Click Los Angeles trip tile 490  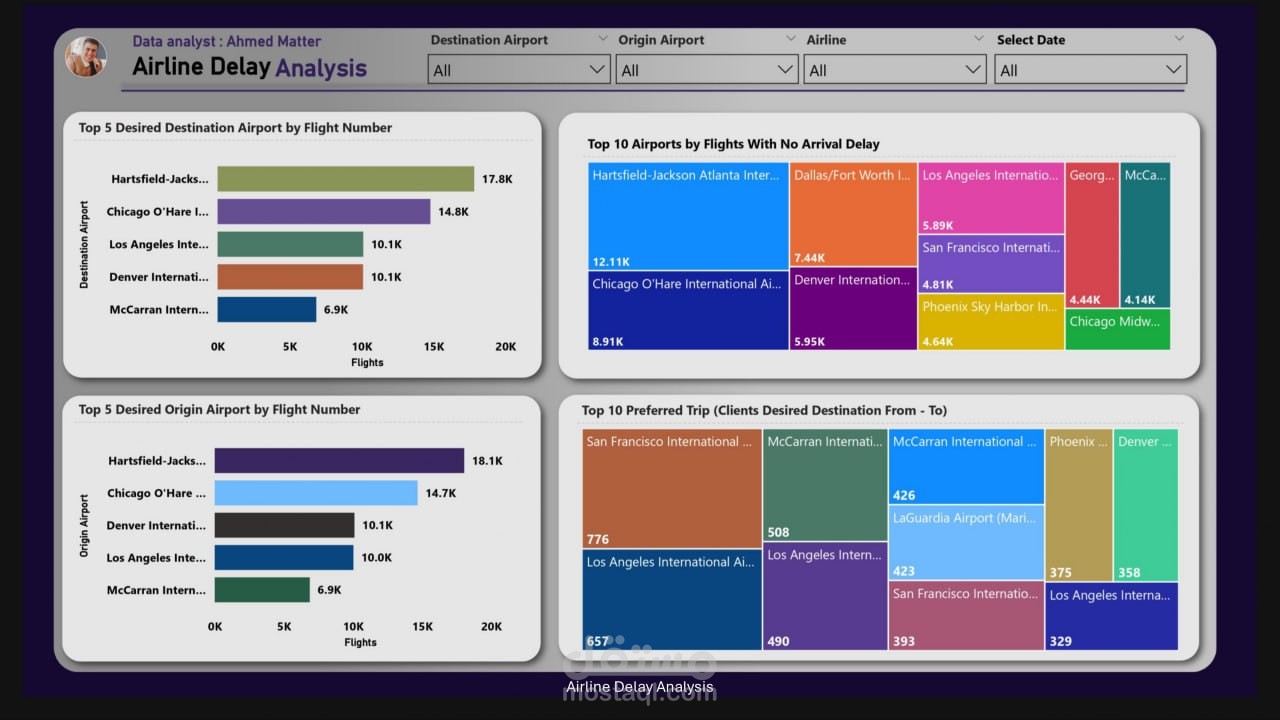[825, 596]
